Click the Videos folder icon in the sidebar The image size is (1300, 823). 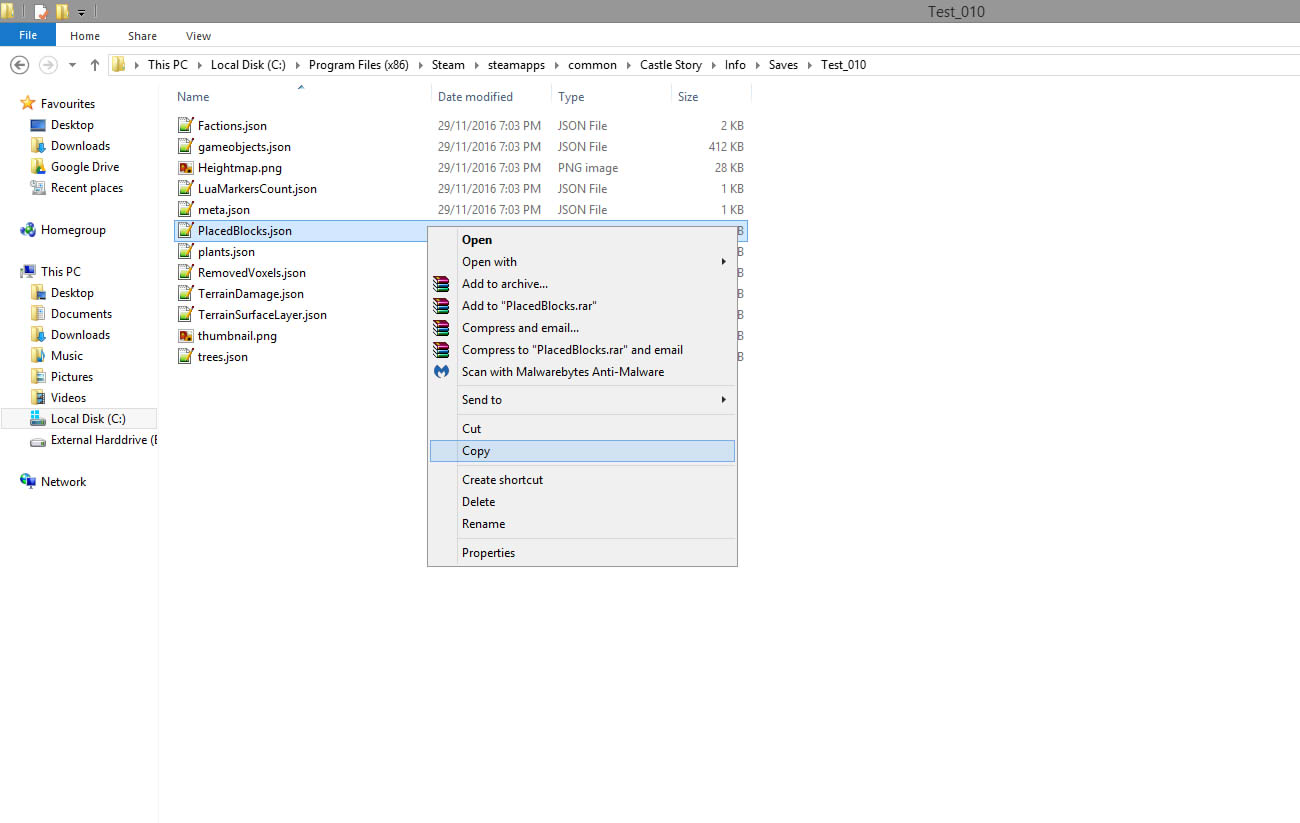(x=38, y=398)
